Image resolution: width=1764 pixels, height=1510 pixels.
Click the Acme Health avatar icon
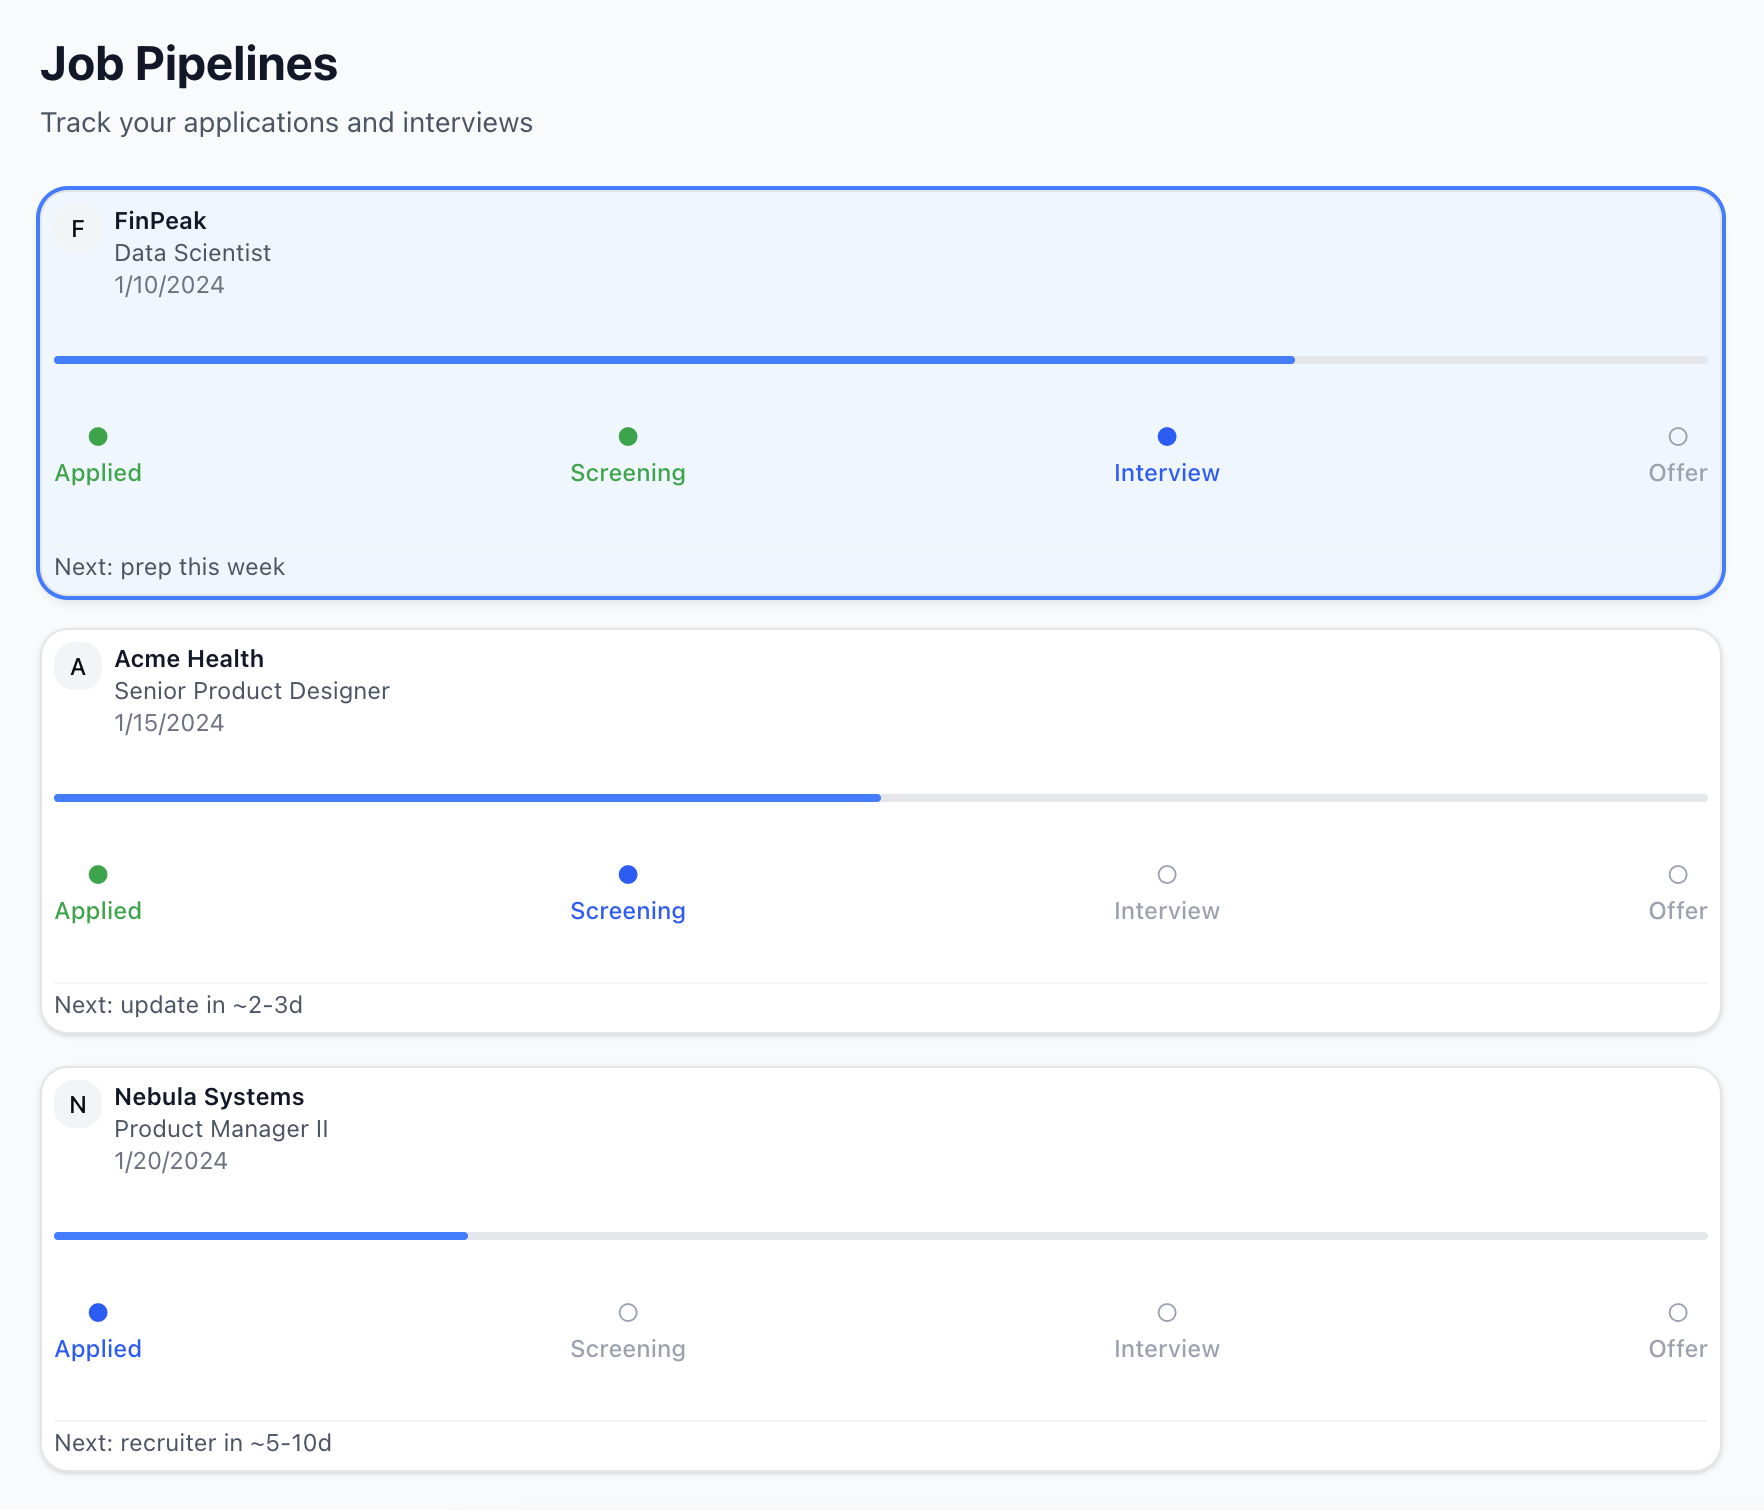pos(77,666)
